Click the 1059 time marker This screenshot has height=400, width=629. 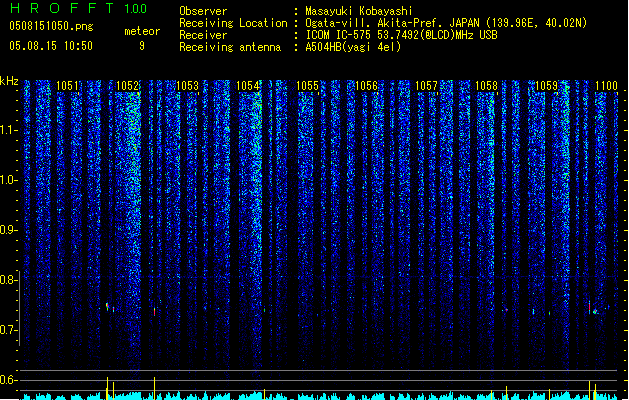546,86
